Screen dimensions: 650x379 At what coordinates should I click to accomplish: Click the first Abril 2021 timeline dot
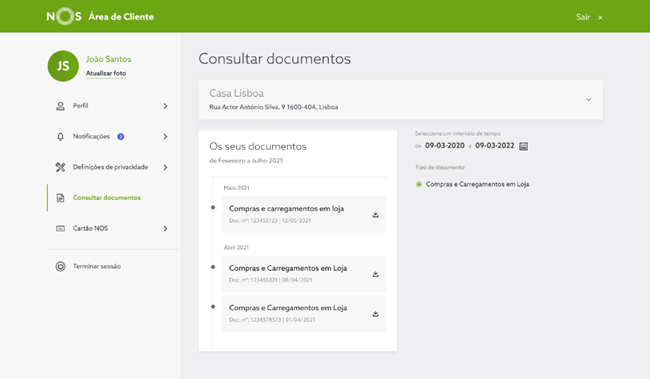(x=213, y=267)
